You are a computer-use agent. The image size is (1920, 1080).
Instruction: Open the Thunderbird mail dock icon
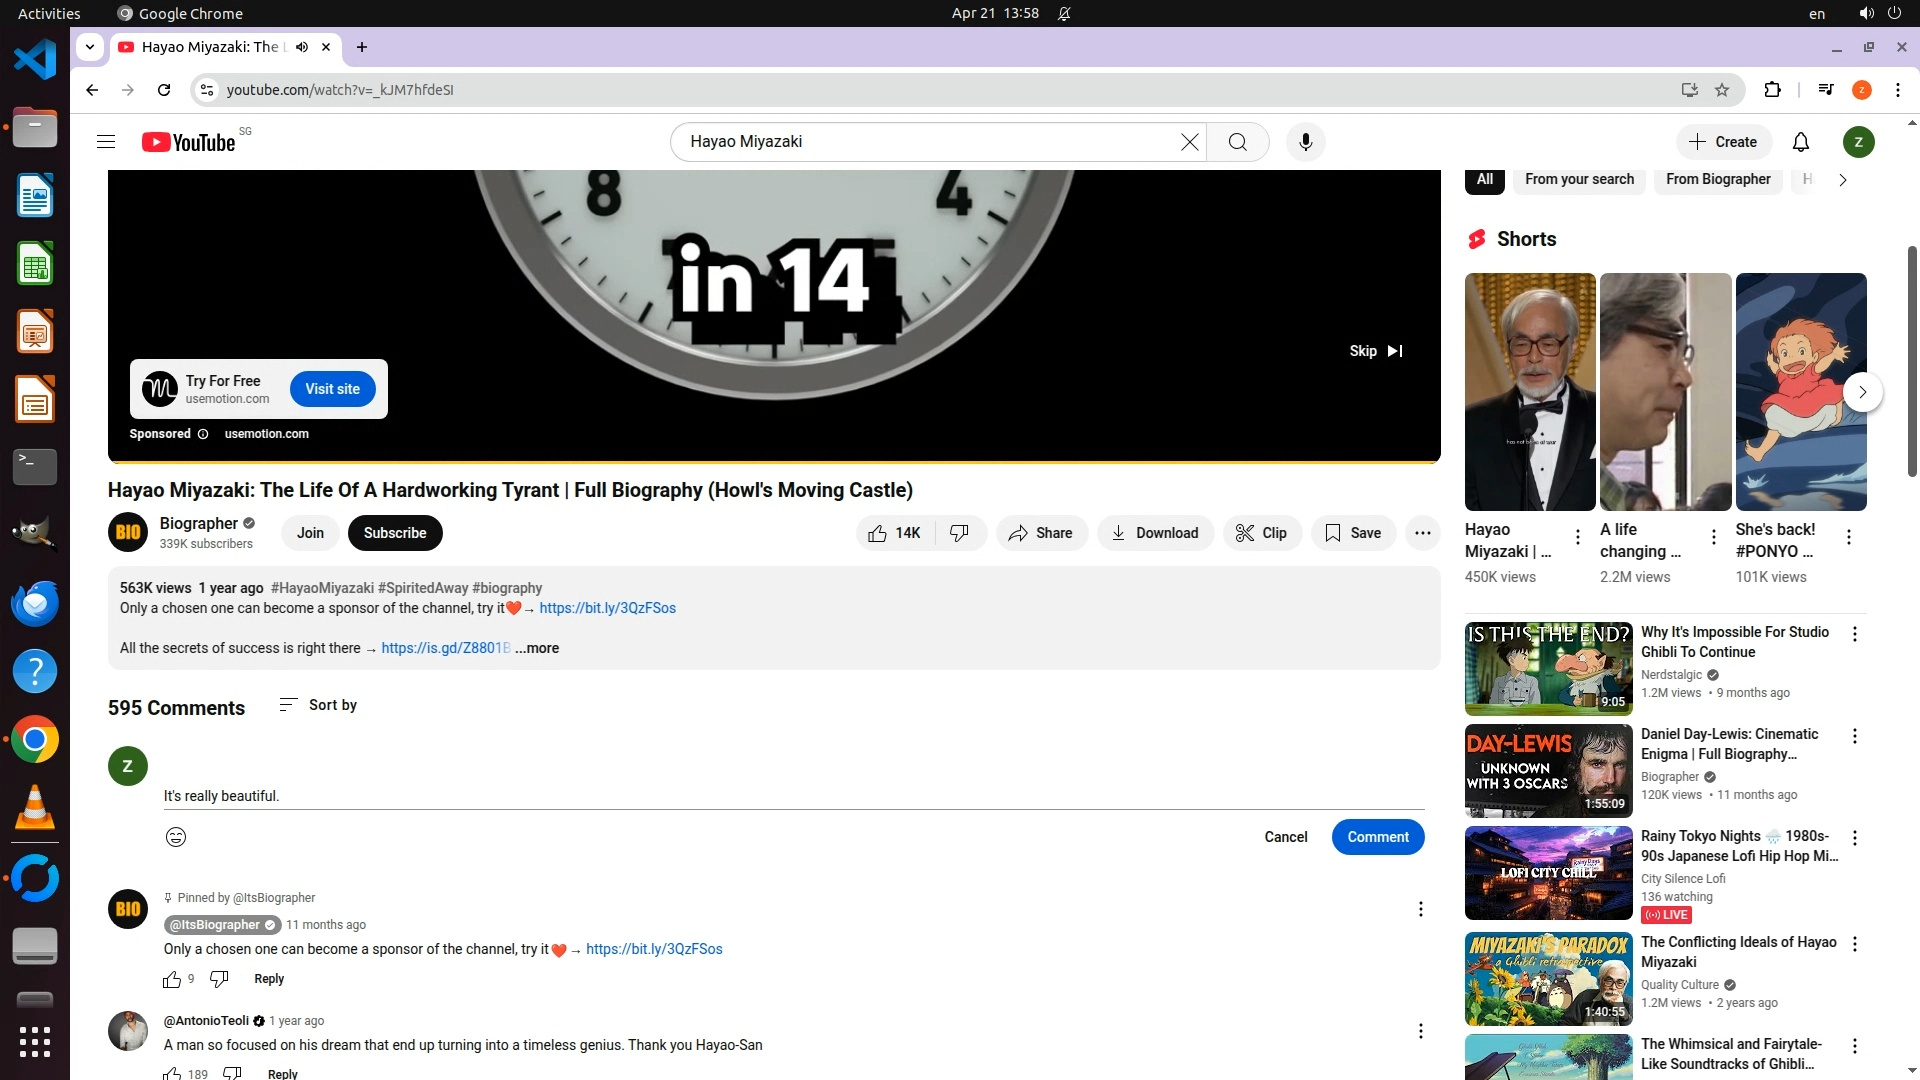click(35, 604)
